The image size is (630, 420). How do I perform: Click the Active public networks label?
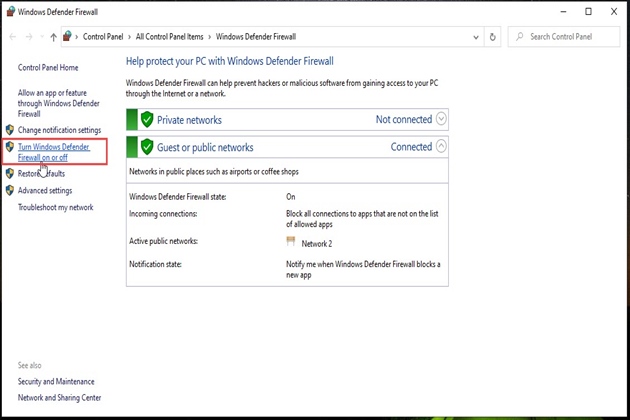click(164, 241)
